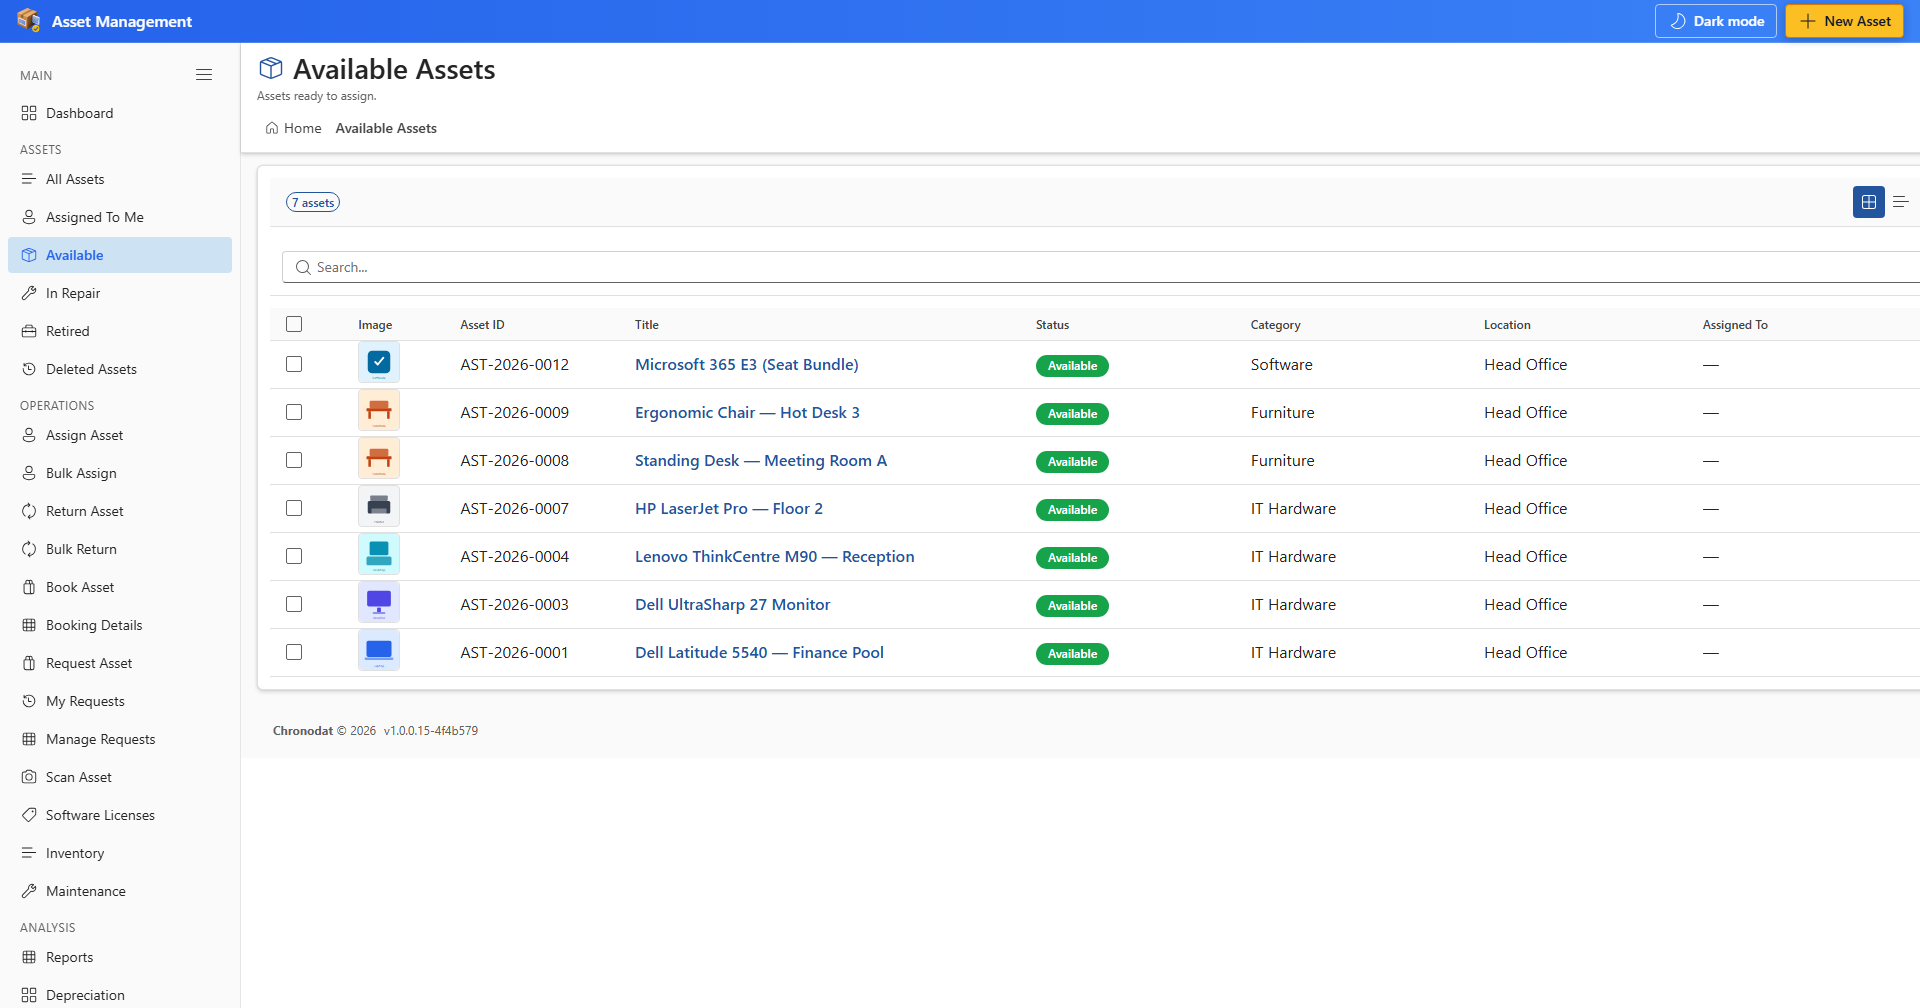Check the box for AST-2026-0003
Image resolution: width=1920 pixels, height=1008 pixels.
(x=294, y=604)
